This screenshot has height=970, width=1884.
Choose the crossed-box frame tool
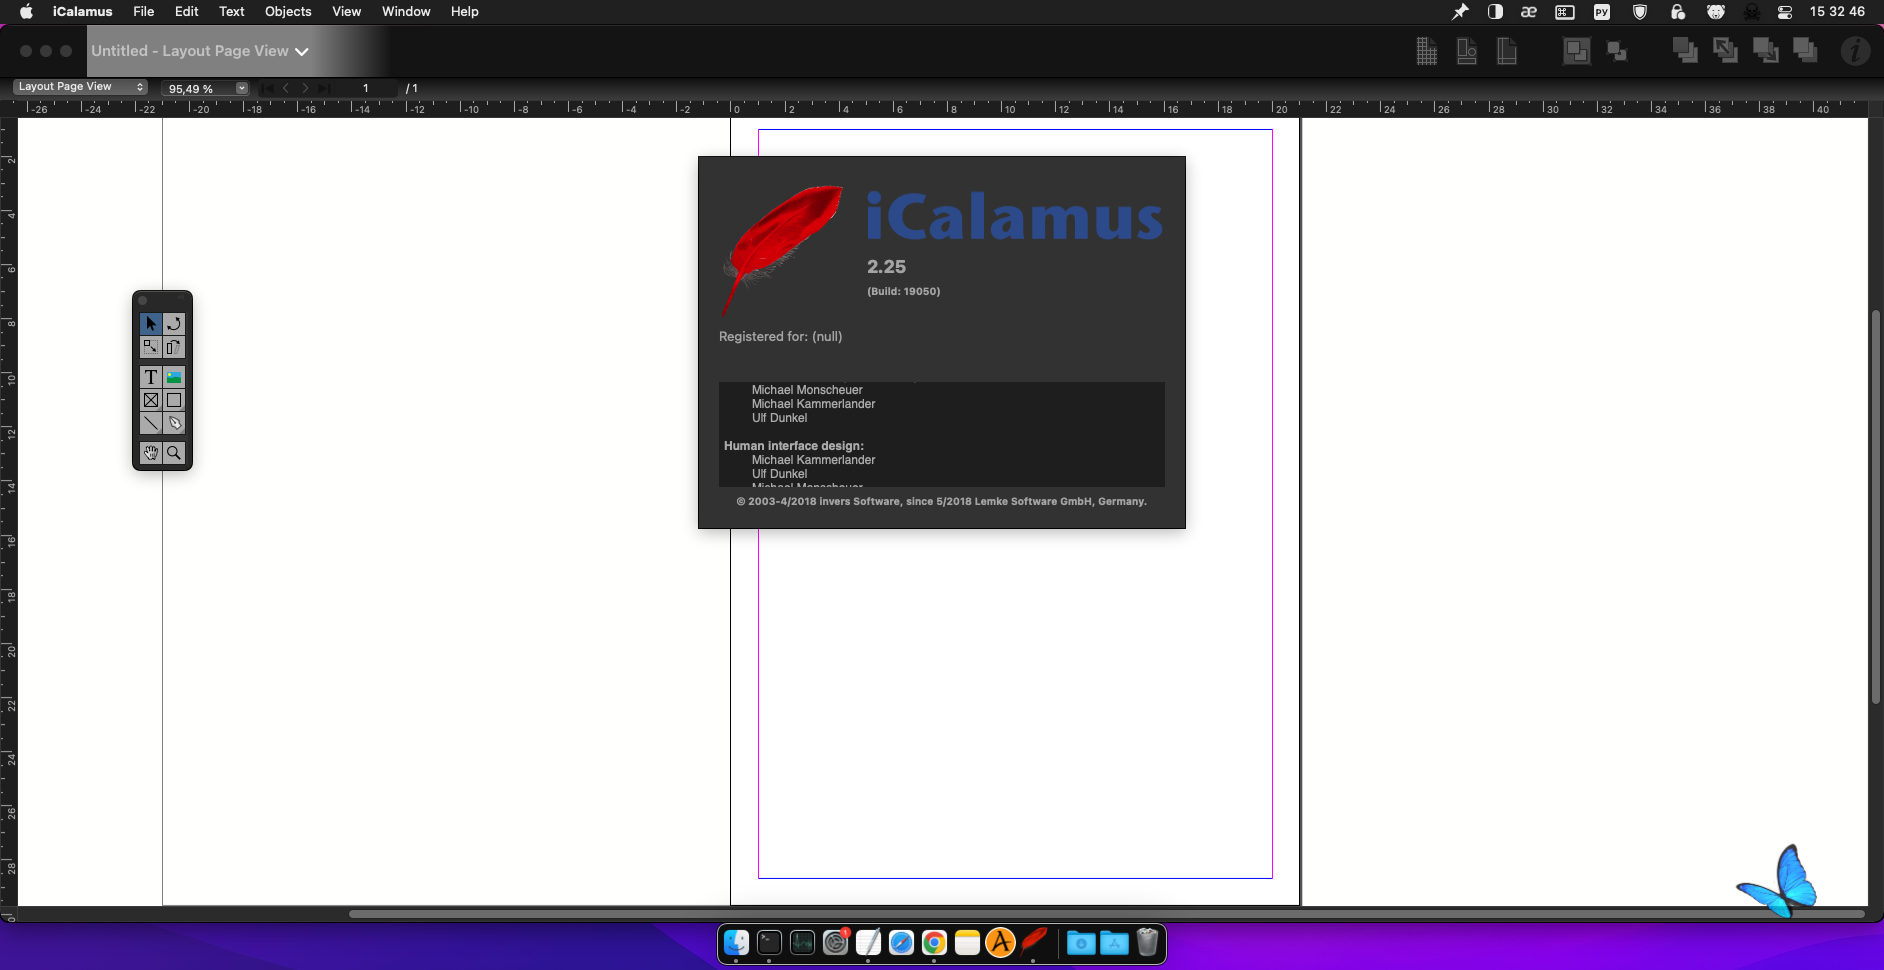pos(150,400)
